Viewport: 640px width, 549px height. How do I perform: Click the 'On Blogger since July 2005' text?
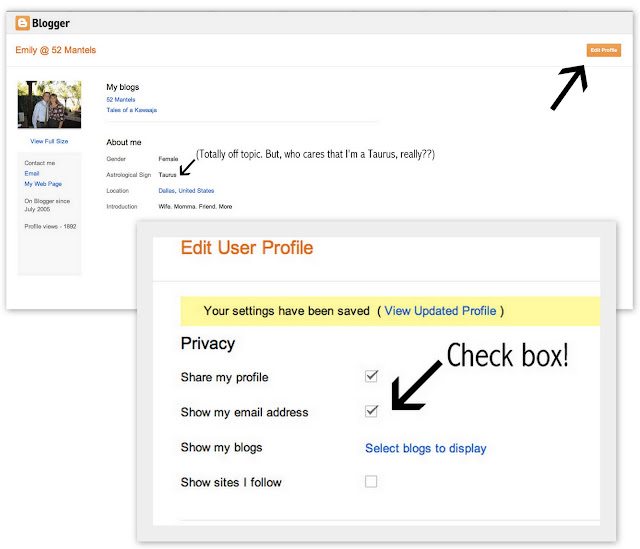(x=47, y=205)
